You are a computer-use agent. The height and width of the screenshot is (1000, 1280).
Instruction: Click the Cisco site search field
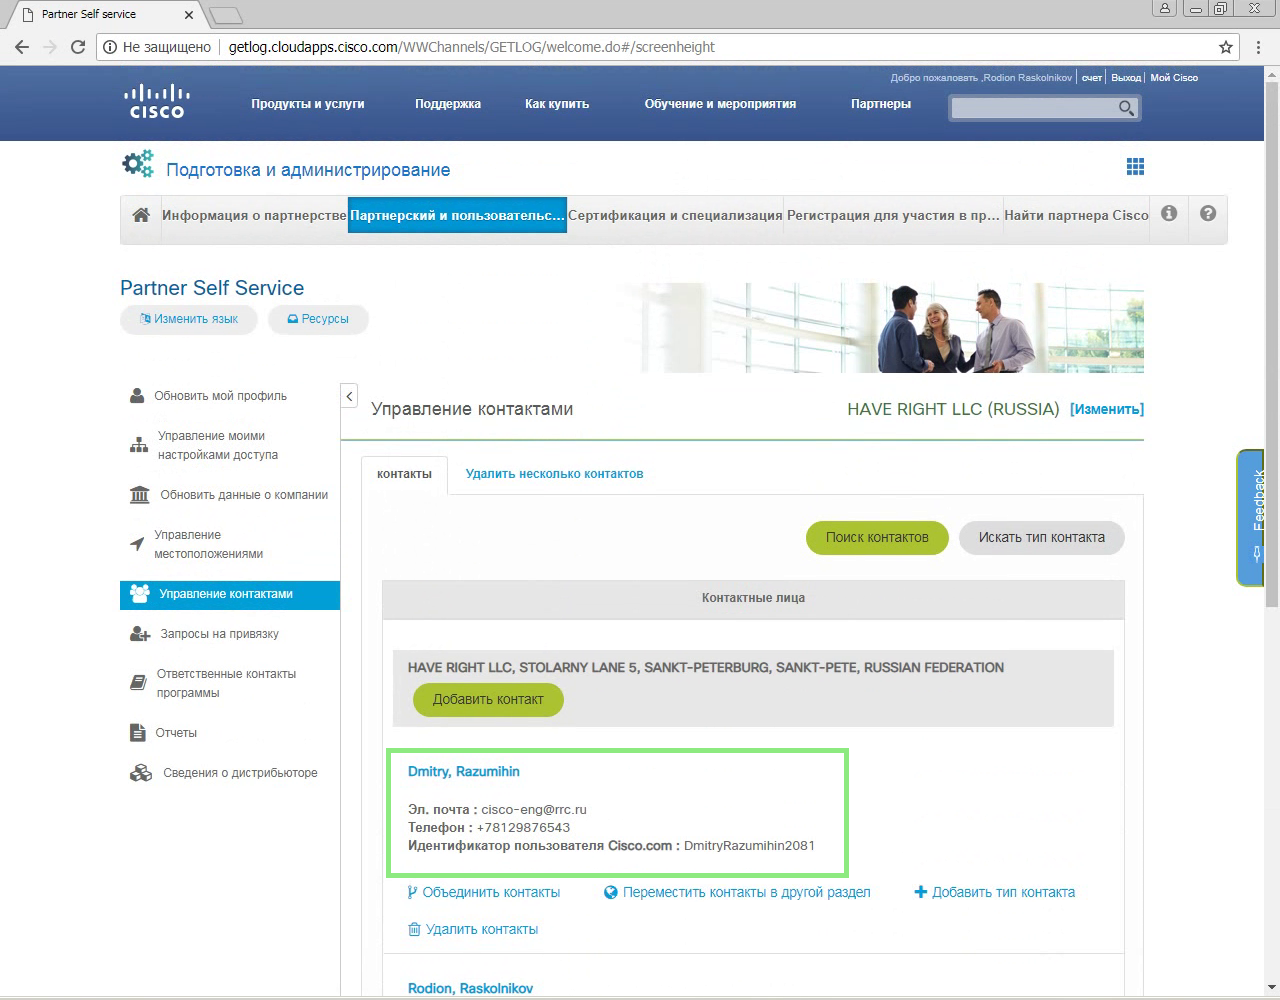coord(1033,108)
